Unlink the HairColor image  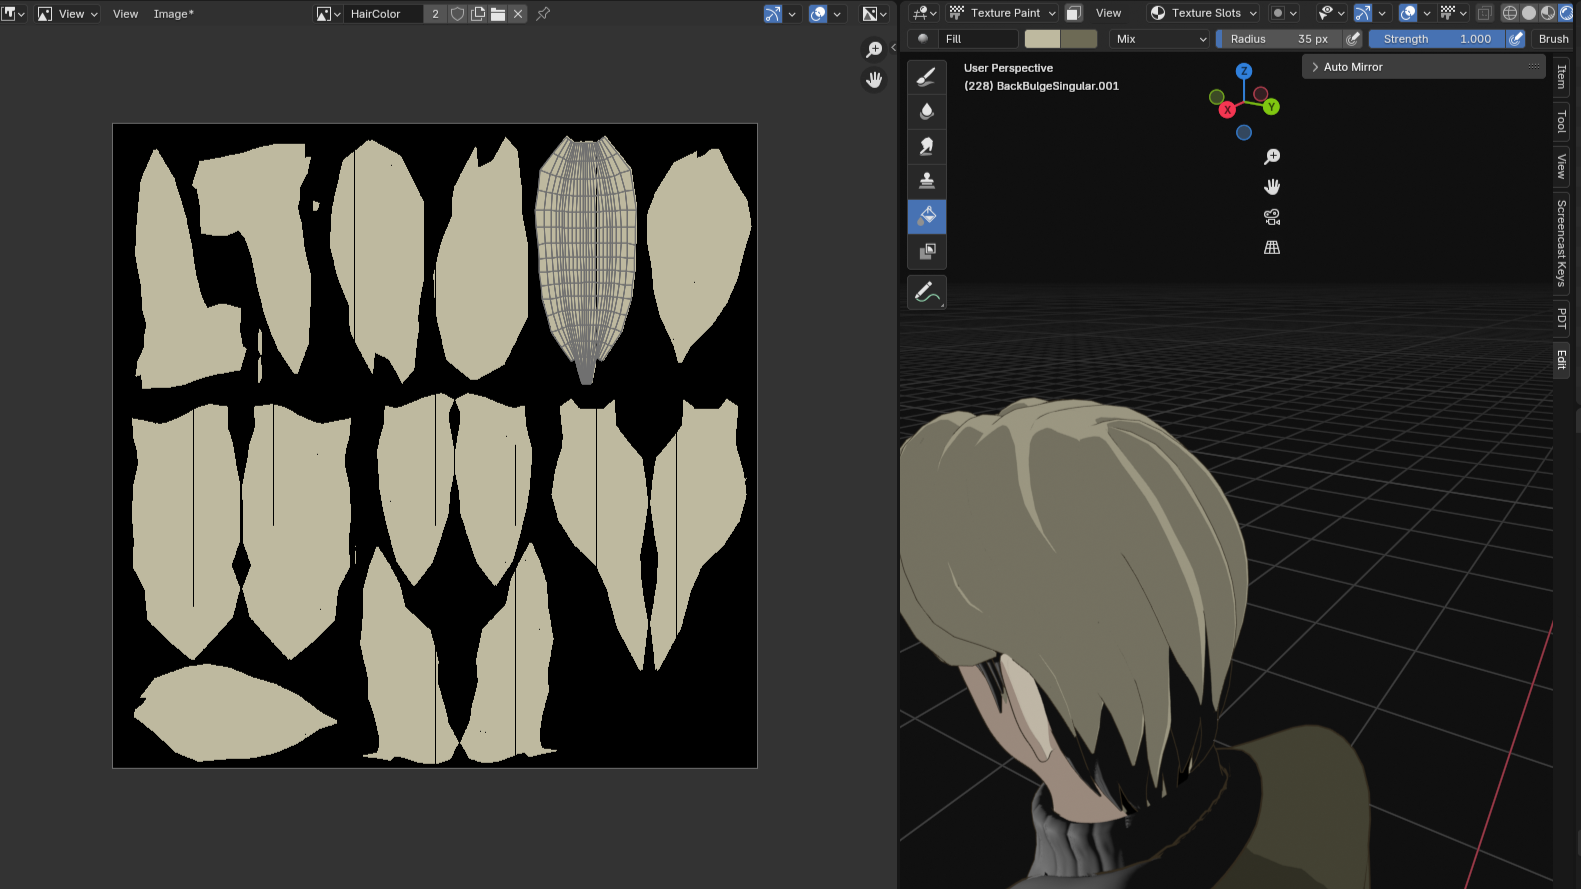[518, 14]
